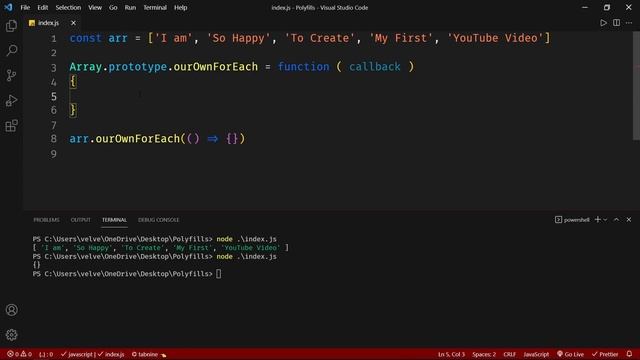
Task: Open the Terminal menu
Action: click(x=155, y=7)
